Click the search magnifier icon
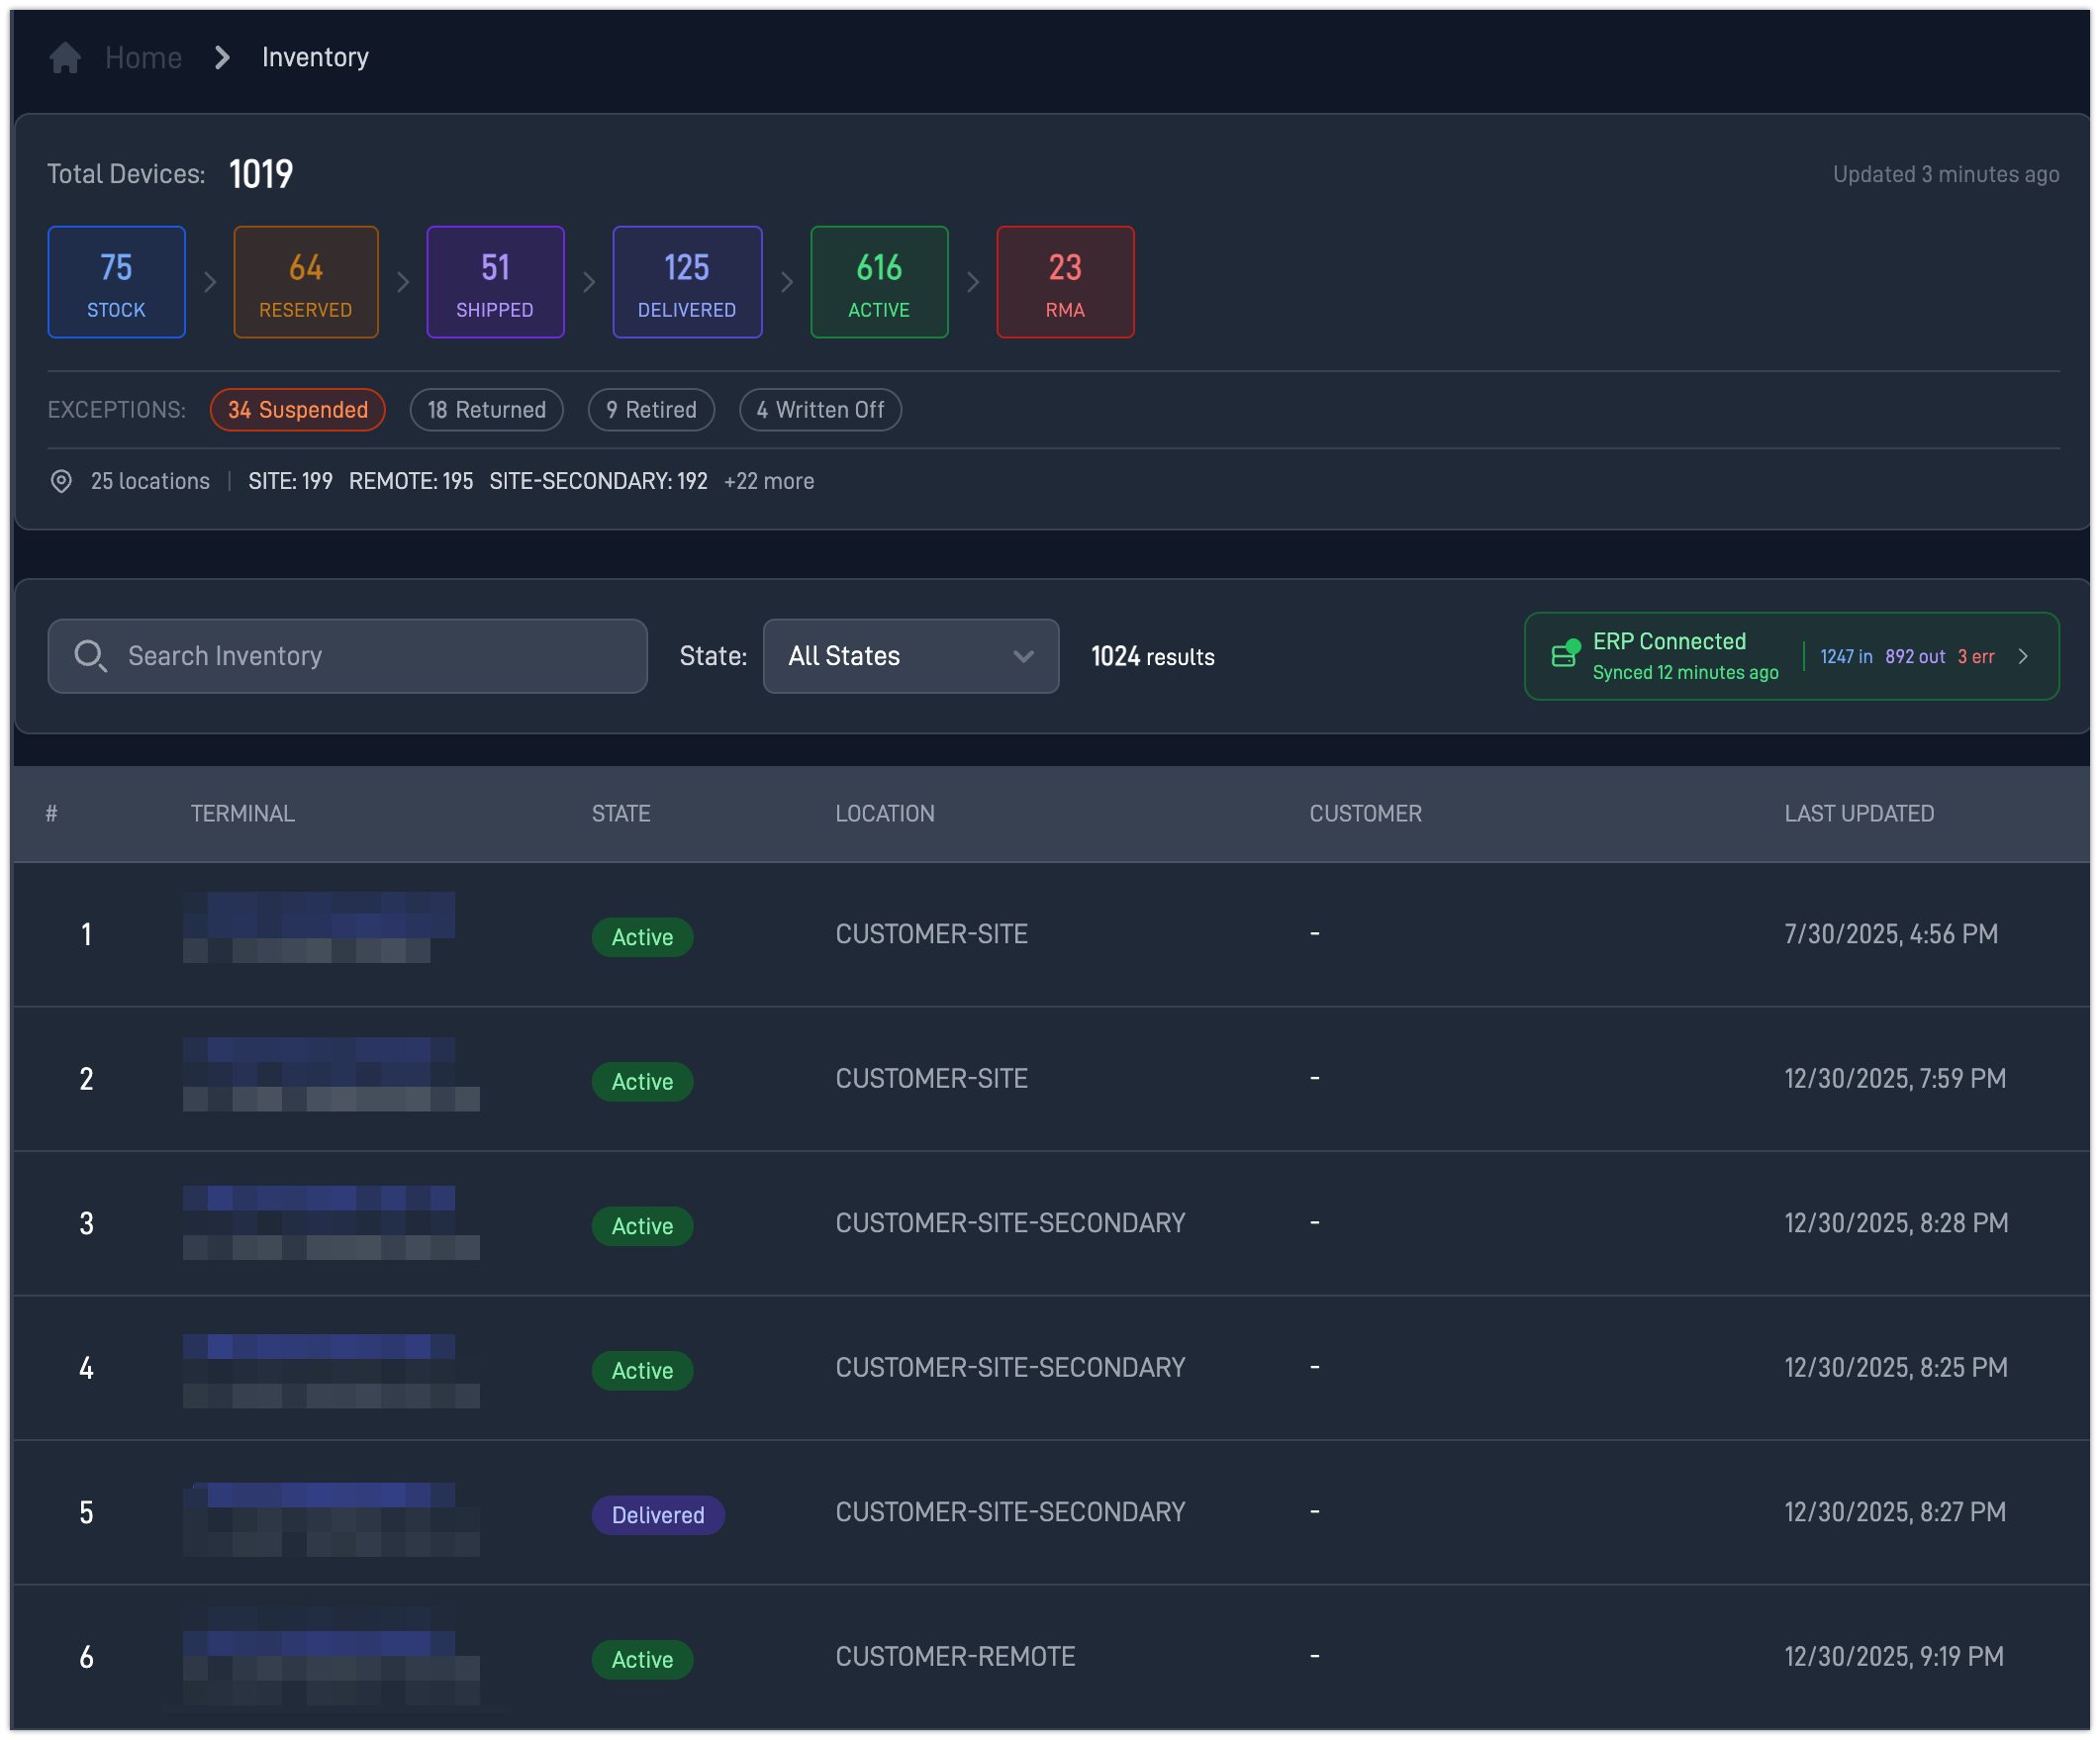 [x=90, y=656]
